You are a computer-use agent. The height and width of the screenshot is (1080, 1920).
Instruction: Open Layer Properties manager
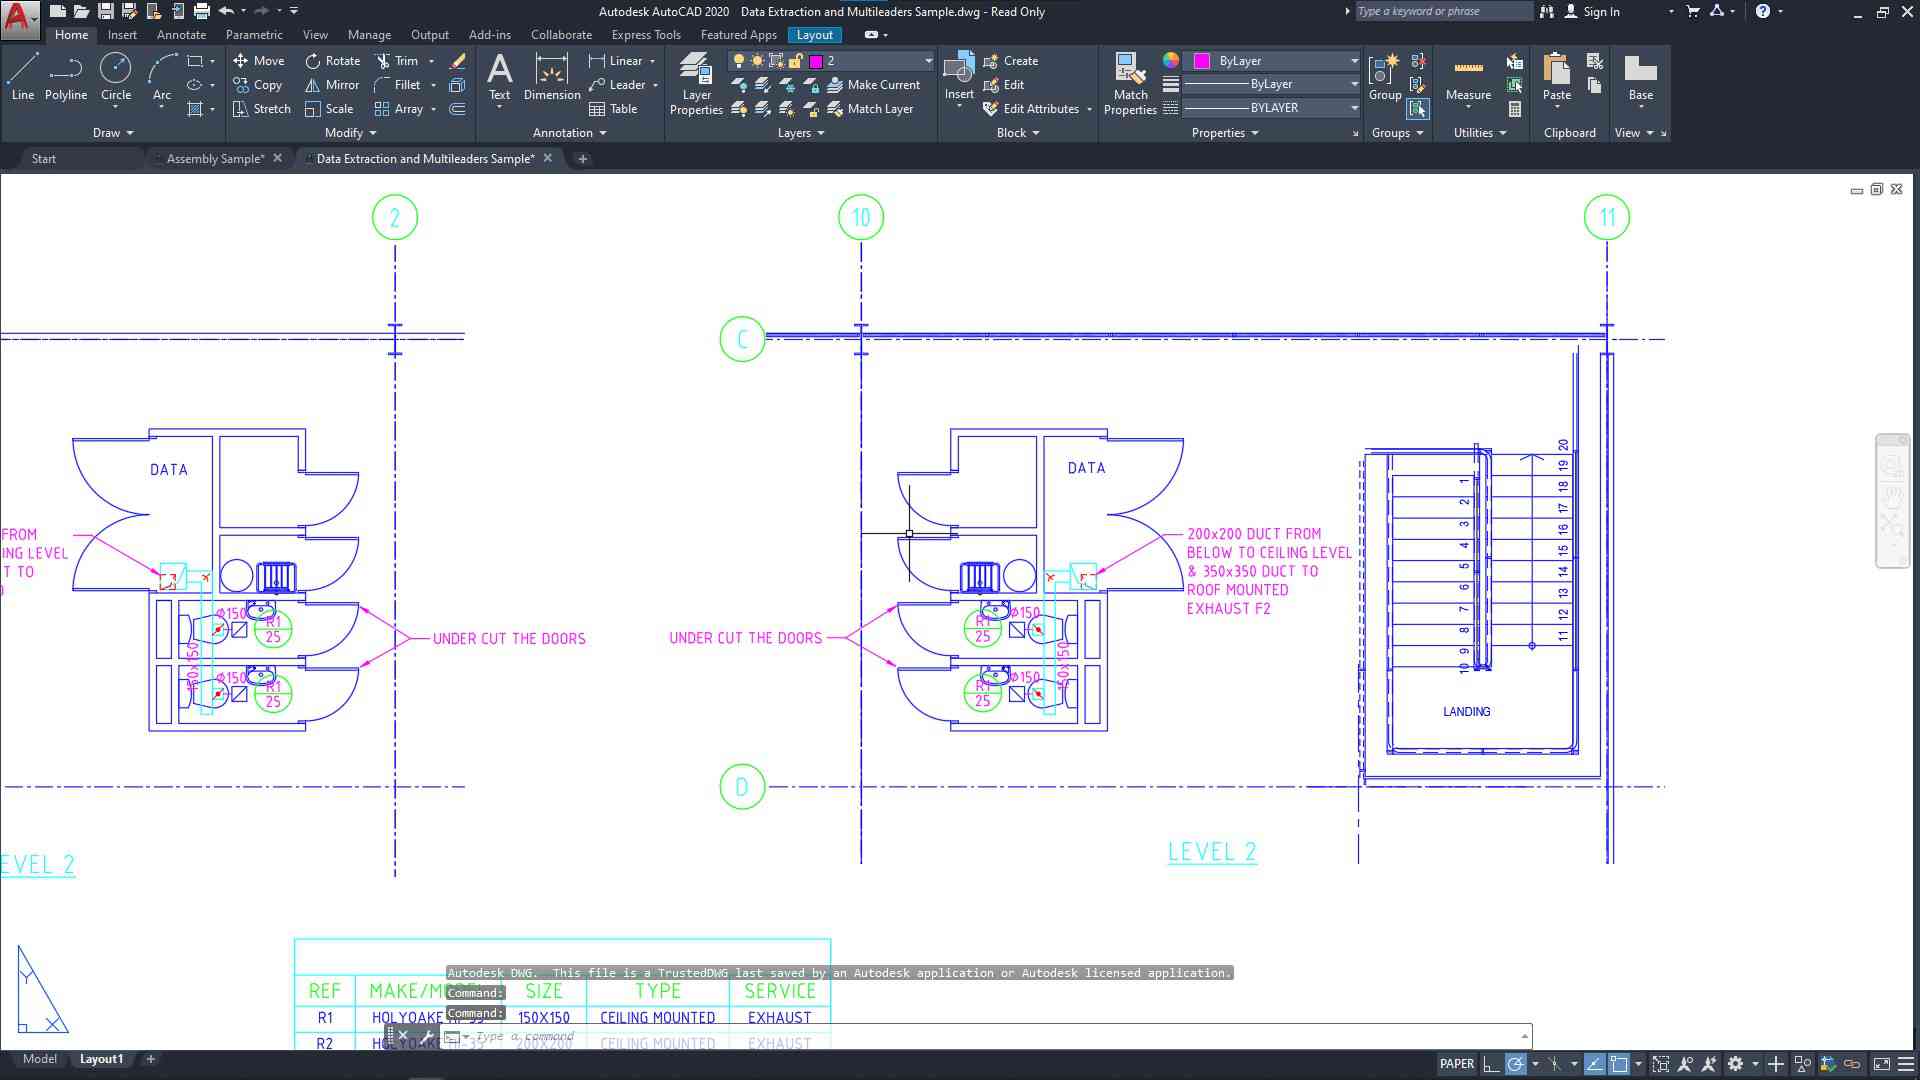click(x=696, y=85)
